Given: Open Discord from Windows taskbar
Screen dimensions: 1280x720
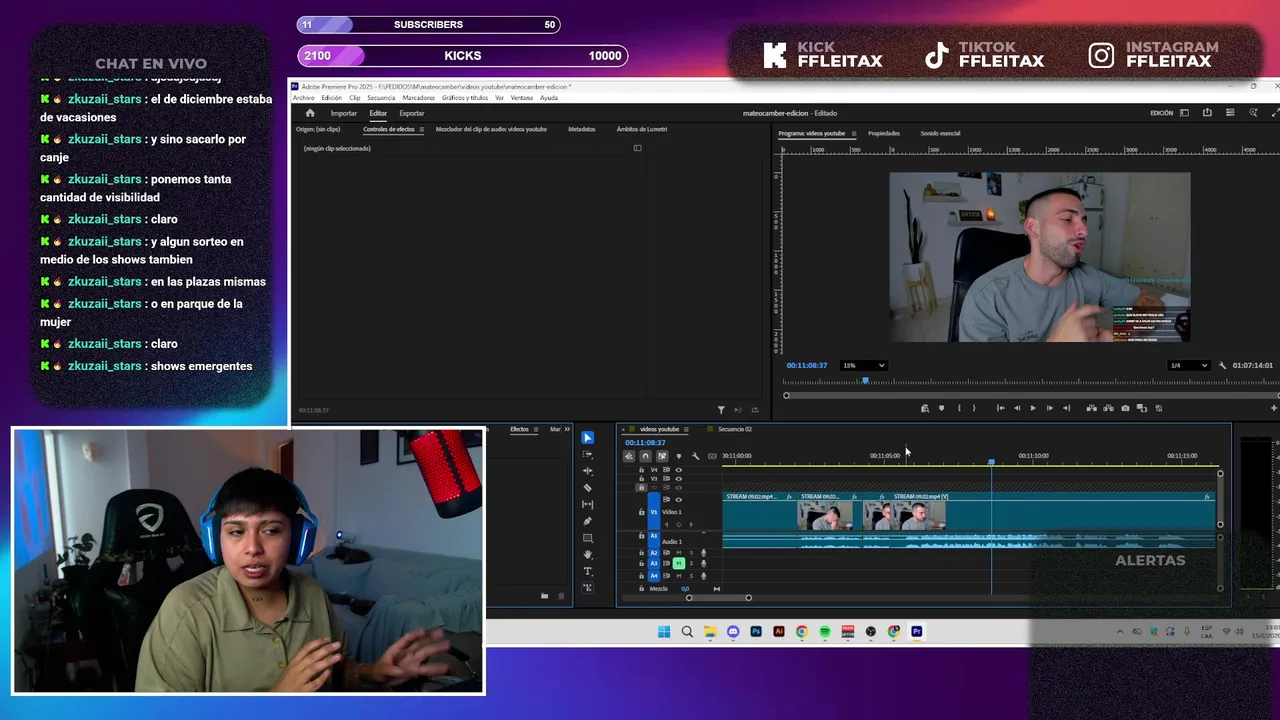Looking at the screenshot, I should click(733, 632).
